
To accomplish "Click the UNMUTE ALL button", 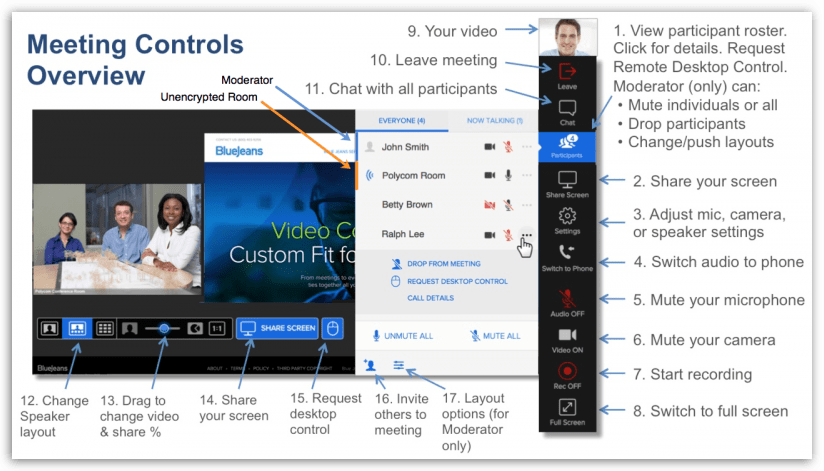I will click(x=403, y=335).
